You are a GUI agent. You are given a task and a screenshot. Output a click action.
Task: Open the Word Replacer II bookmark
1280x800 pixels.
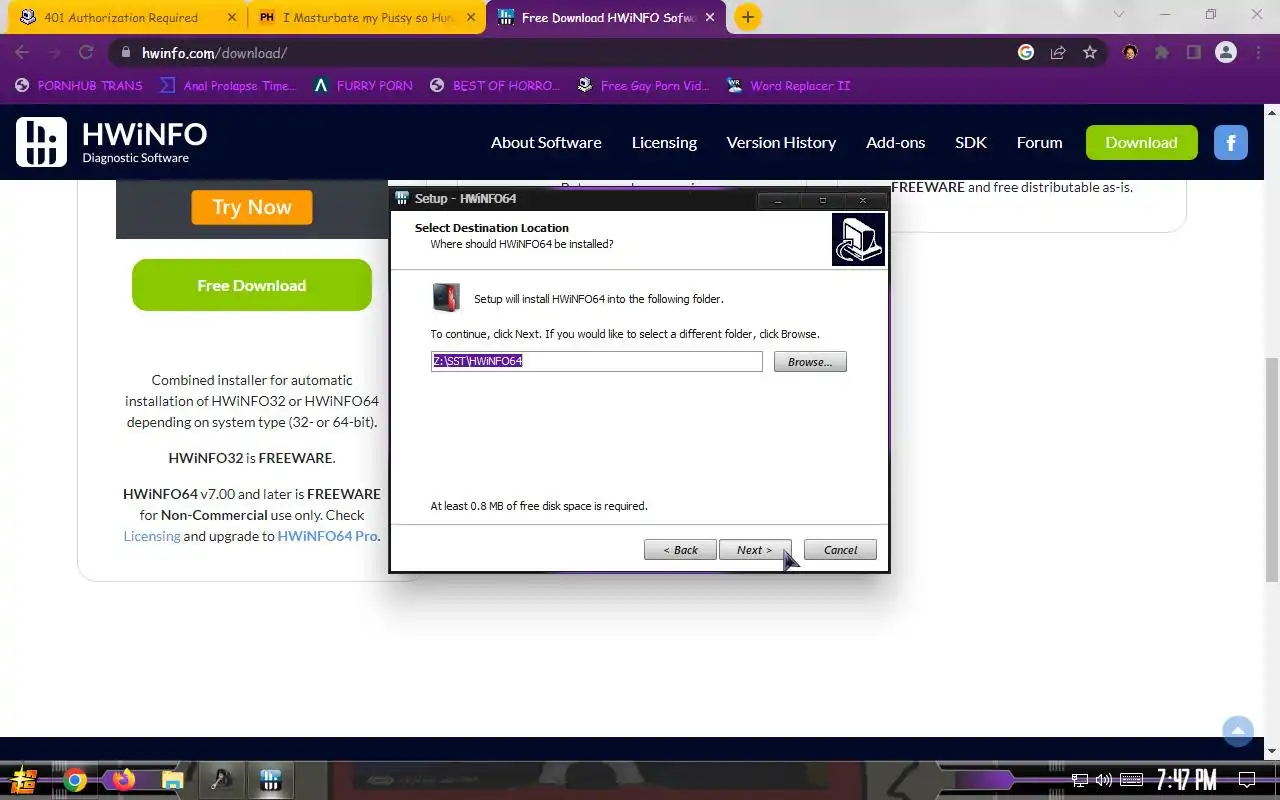coord(788,86)
